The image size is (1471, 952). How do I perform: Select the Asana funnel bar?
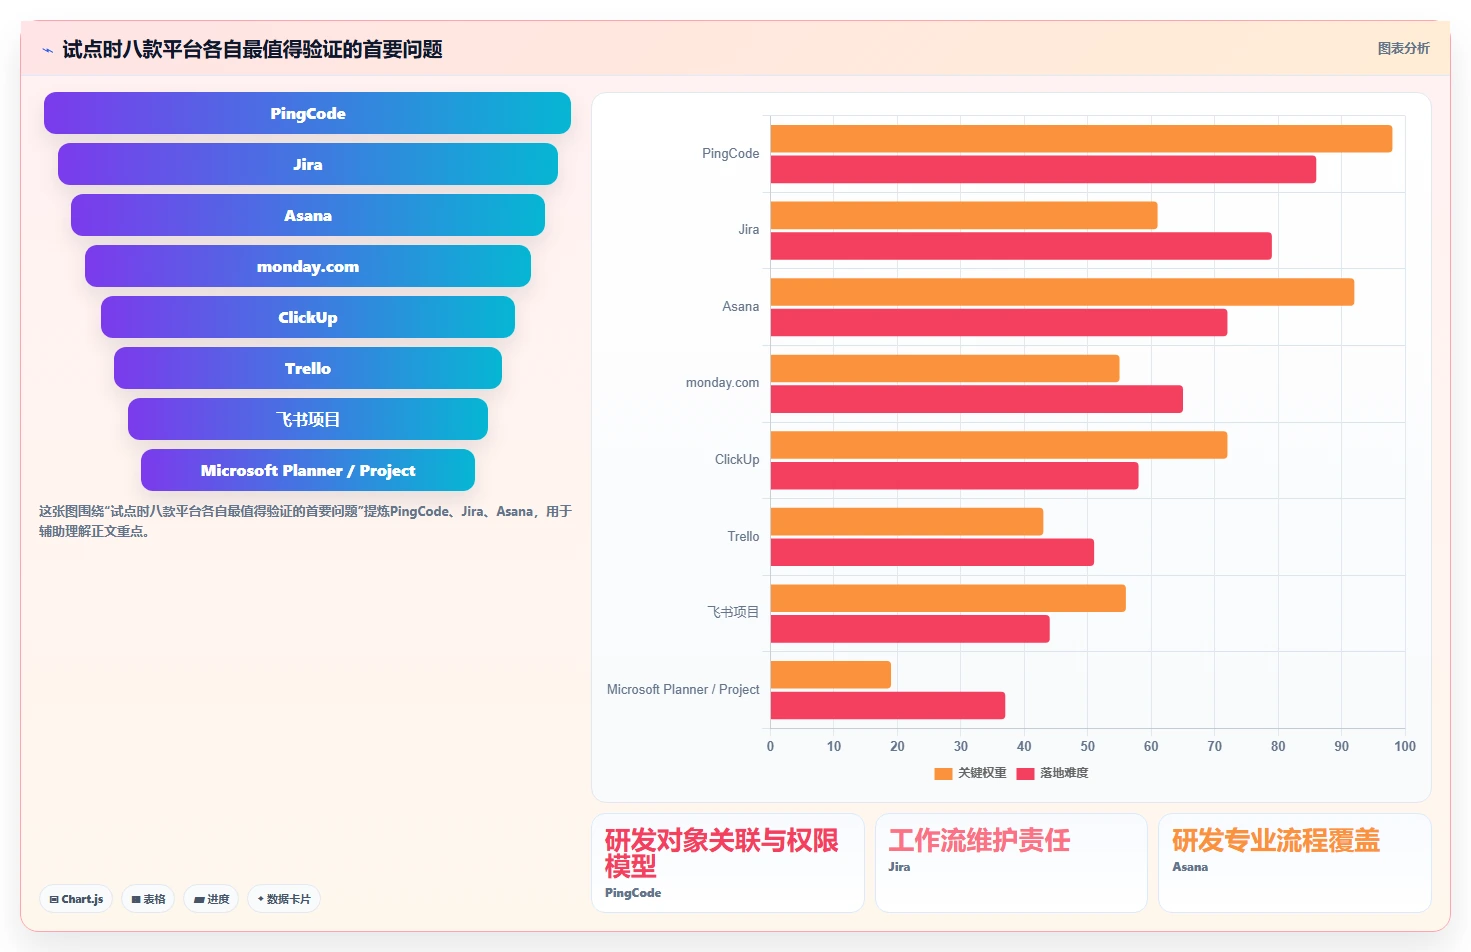pos(307,215)
